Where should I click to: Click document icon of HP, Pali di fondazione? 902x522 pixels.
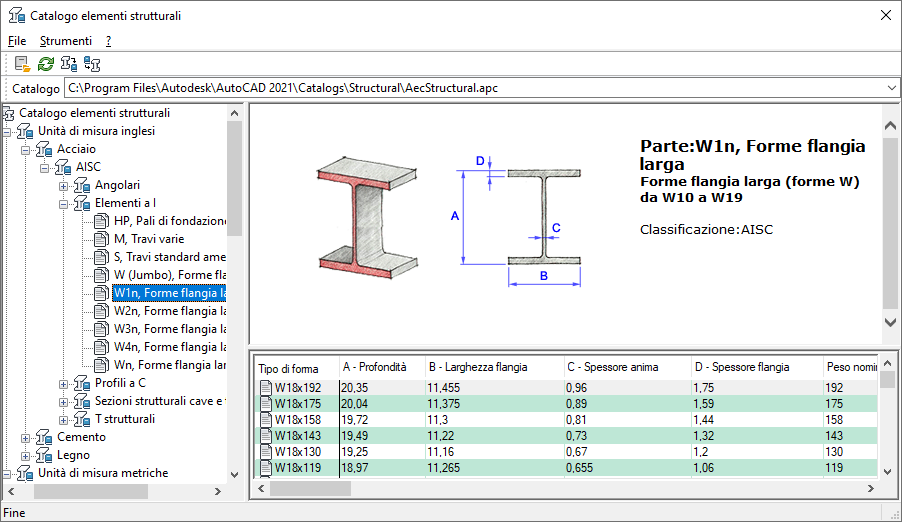(101, 221)
